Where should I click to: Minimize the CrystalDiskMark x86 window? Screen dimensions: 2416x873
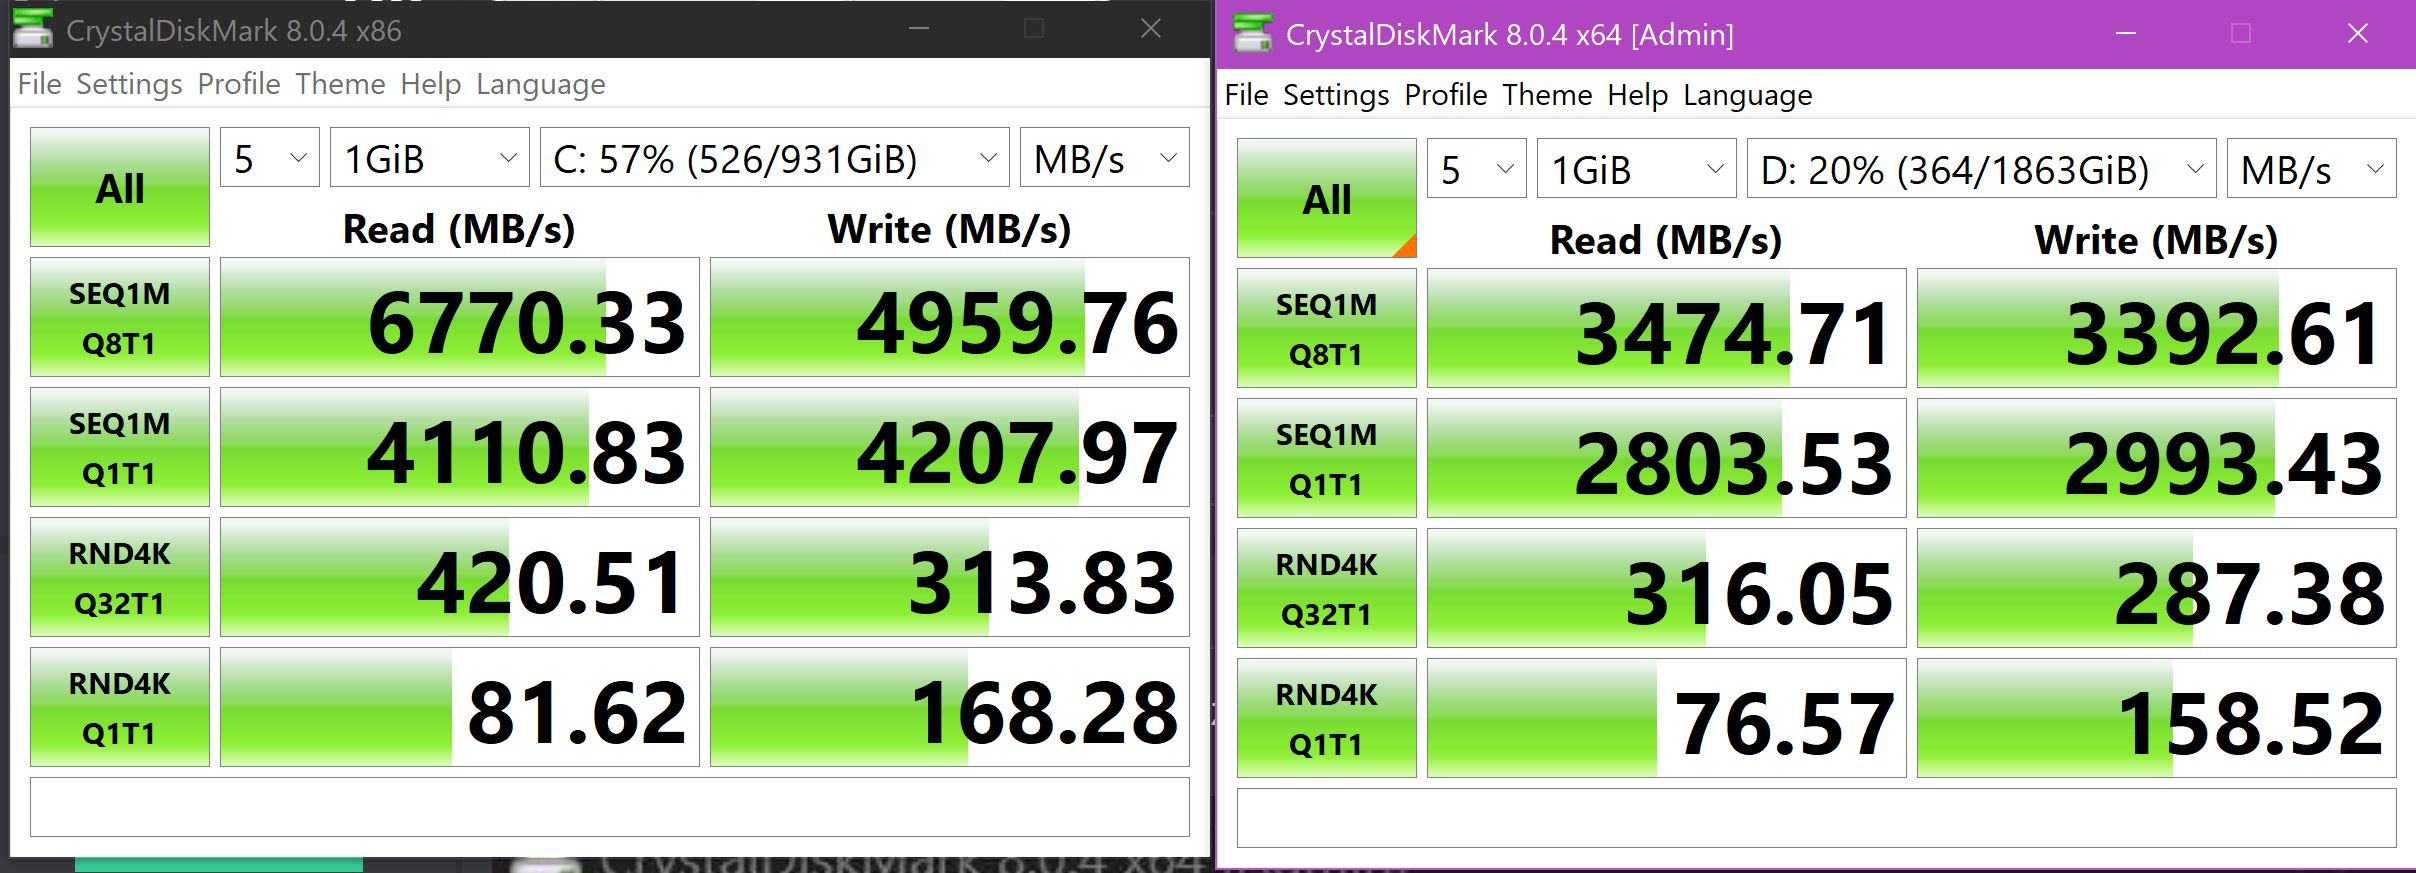(919, 29)
